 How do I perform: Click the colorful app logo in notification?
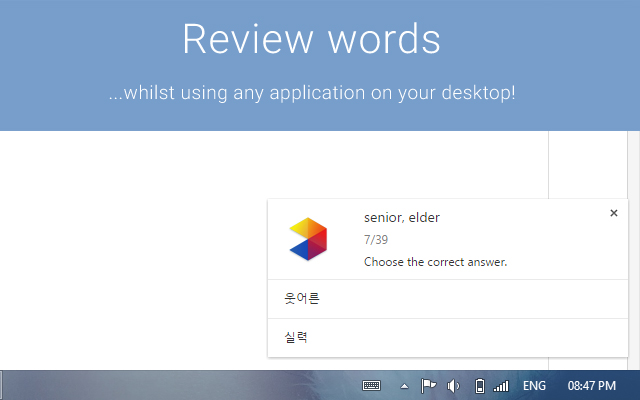coord(309,239)
